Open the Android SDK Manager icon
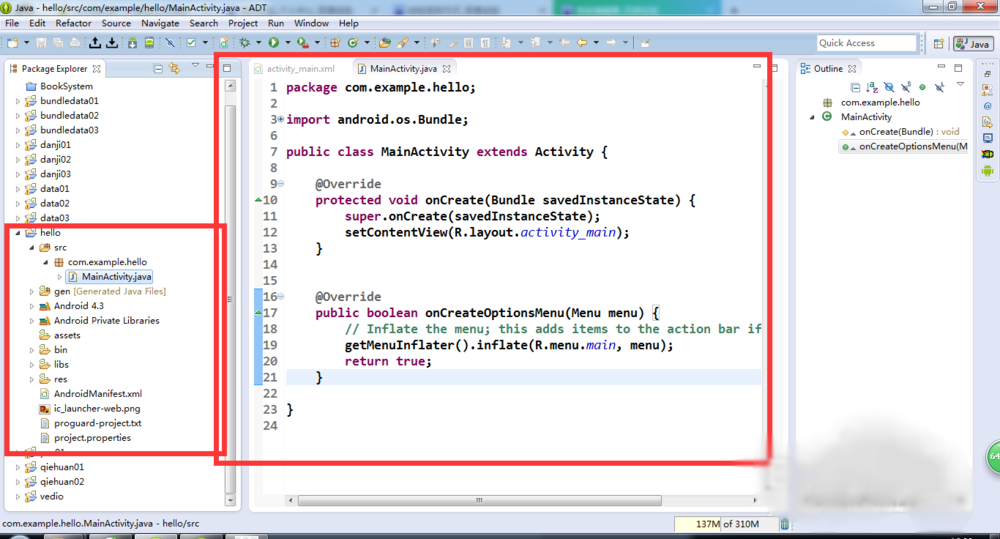This screenshot has height=539, width=1000. (133, 43)
